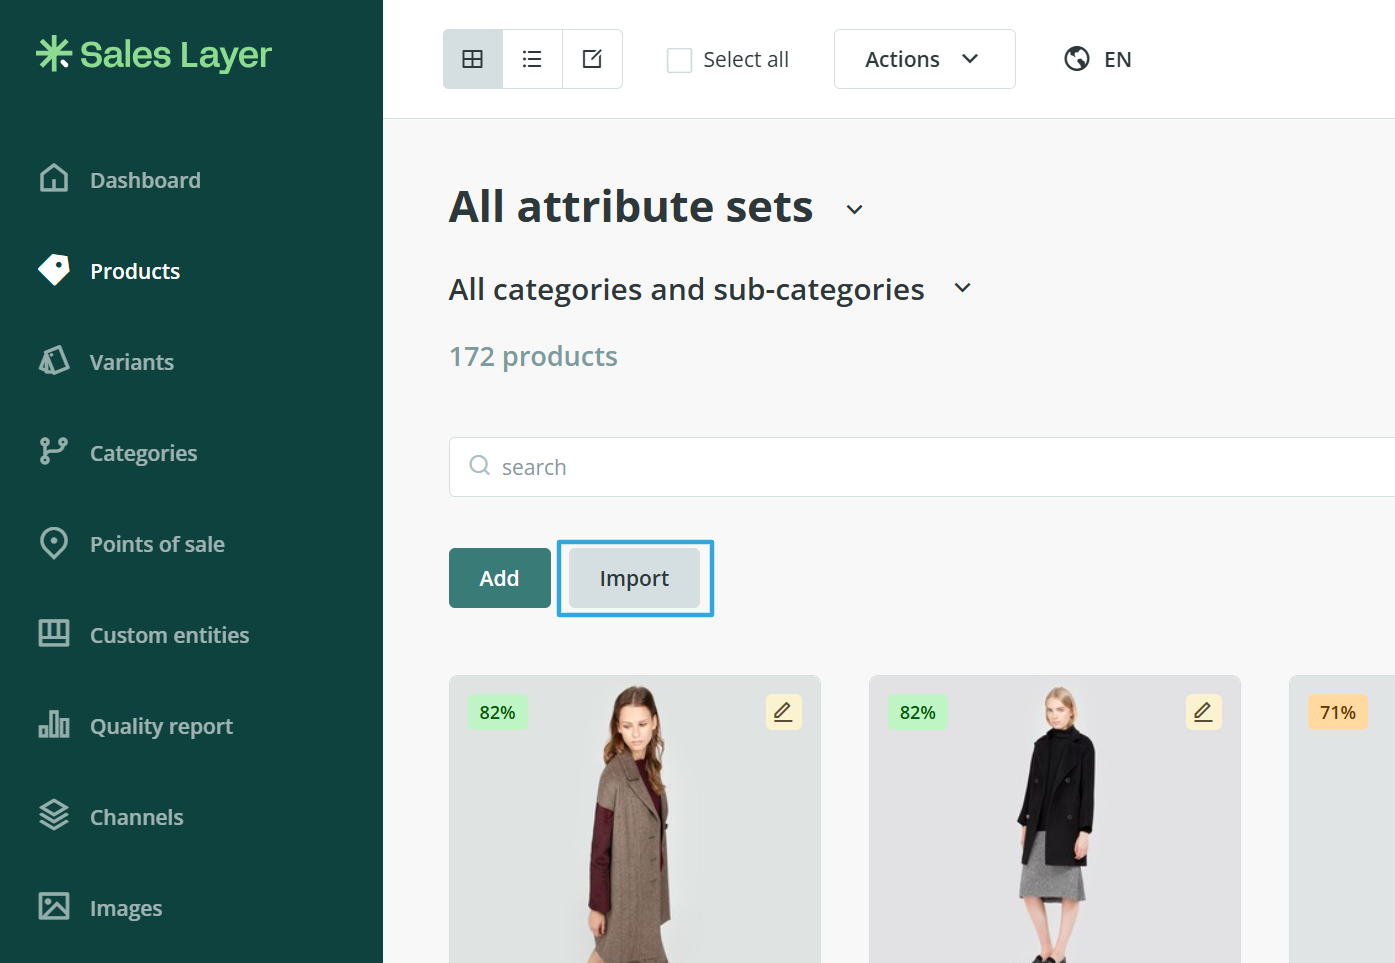The image size is (1395, 963).
Task: Open the Images section
Action: click(126, 908)
